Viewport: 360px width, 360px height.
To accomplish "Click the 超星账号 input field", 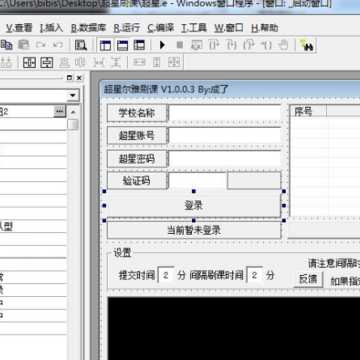I will click(225, 135).
